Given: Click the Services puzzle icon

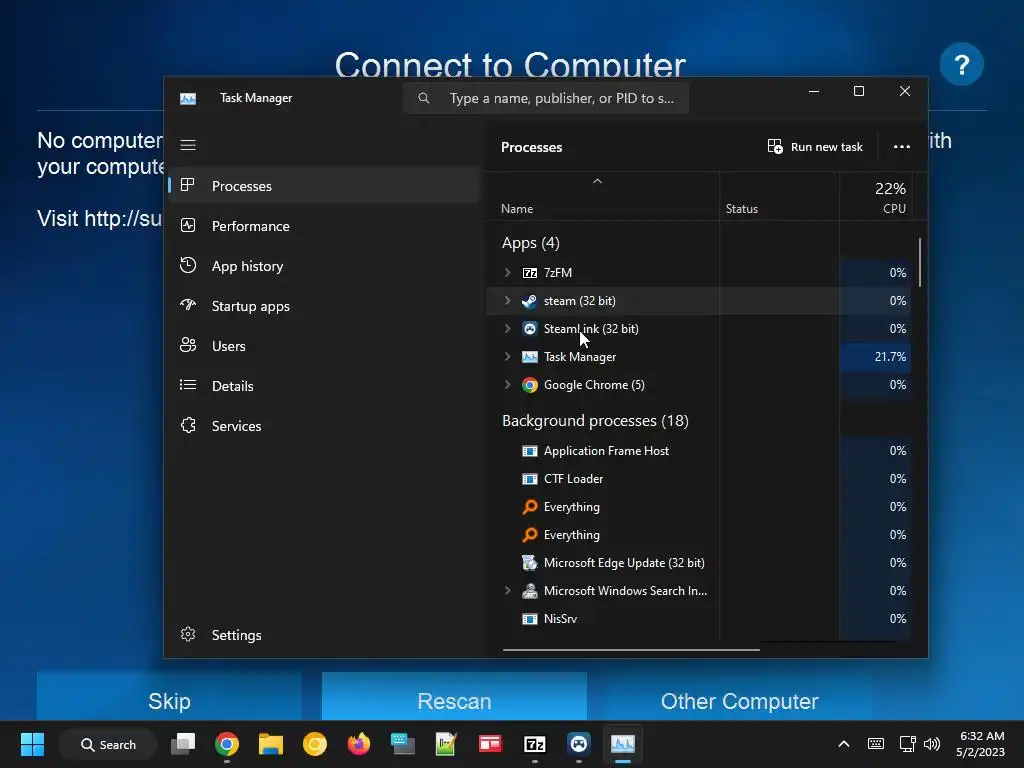Looking at the screenshot, I should coord(188,425).
